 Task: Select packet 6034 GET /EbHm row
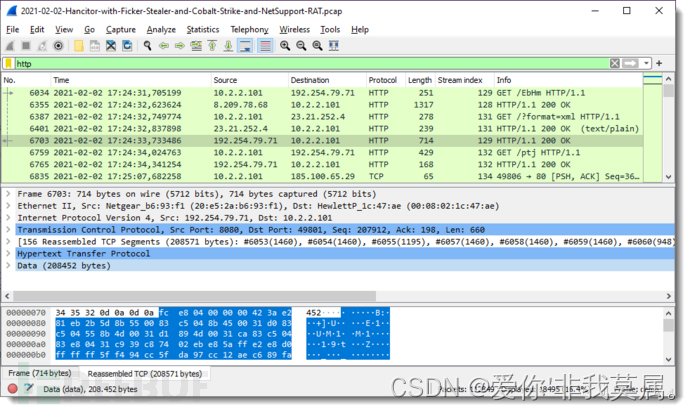322,93
